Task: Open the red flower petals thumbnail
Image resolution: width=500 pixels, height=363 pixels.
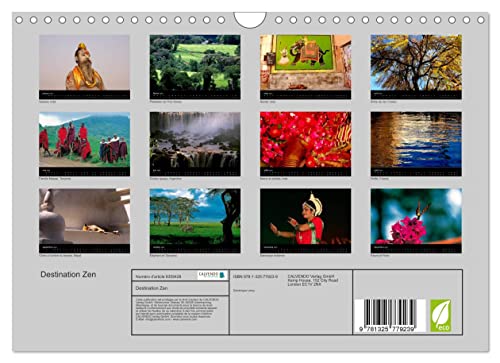Action: click(x=306, y=144)
